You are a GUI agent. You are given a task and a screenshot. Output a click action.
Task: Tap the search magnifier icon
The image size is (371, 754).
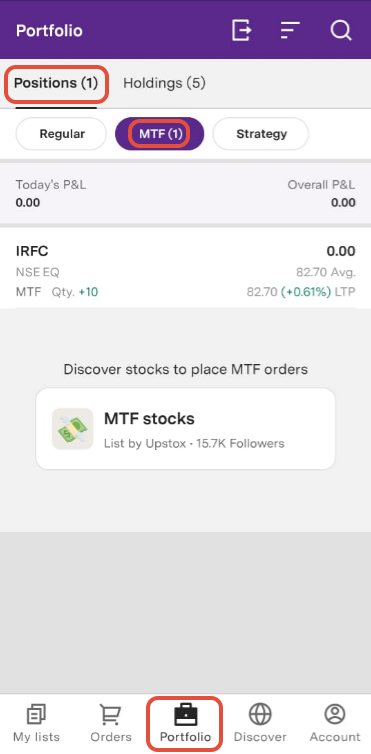click(x=341, y=30)
